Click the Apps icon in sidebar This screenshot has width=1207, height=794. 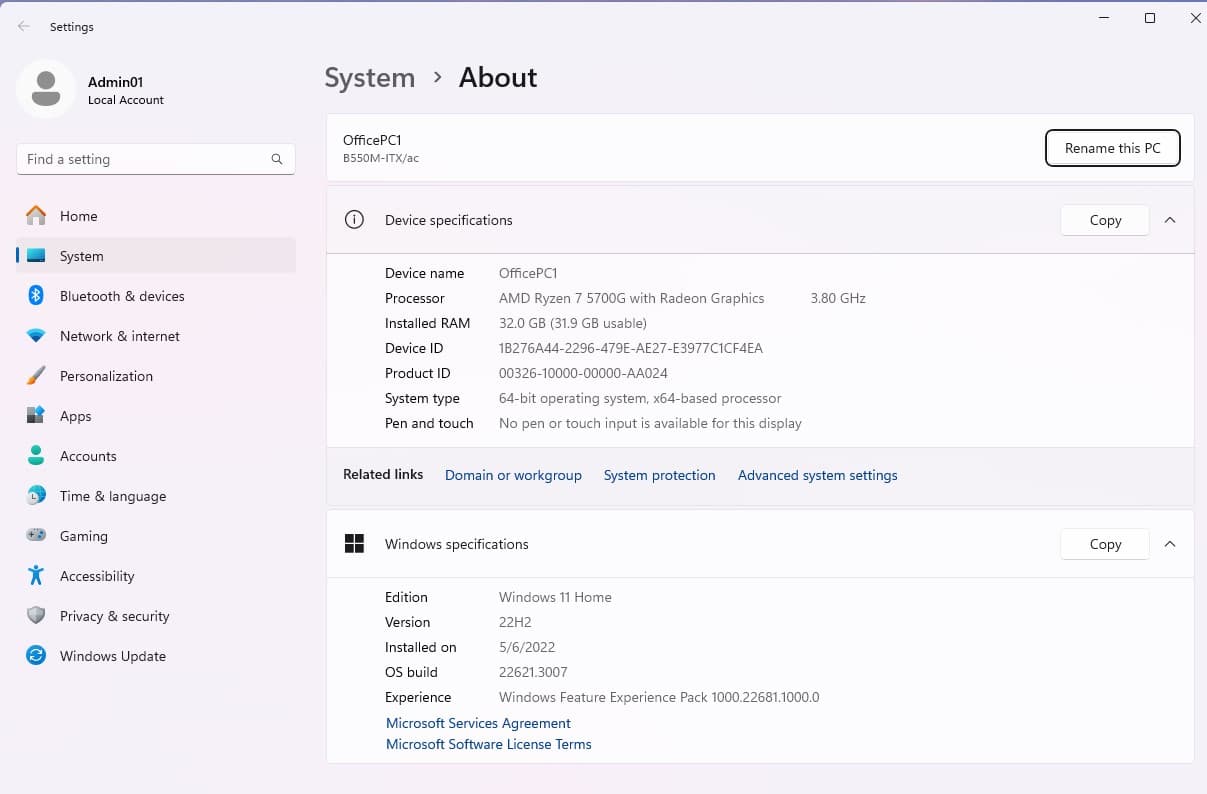point(36,416)
